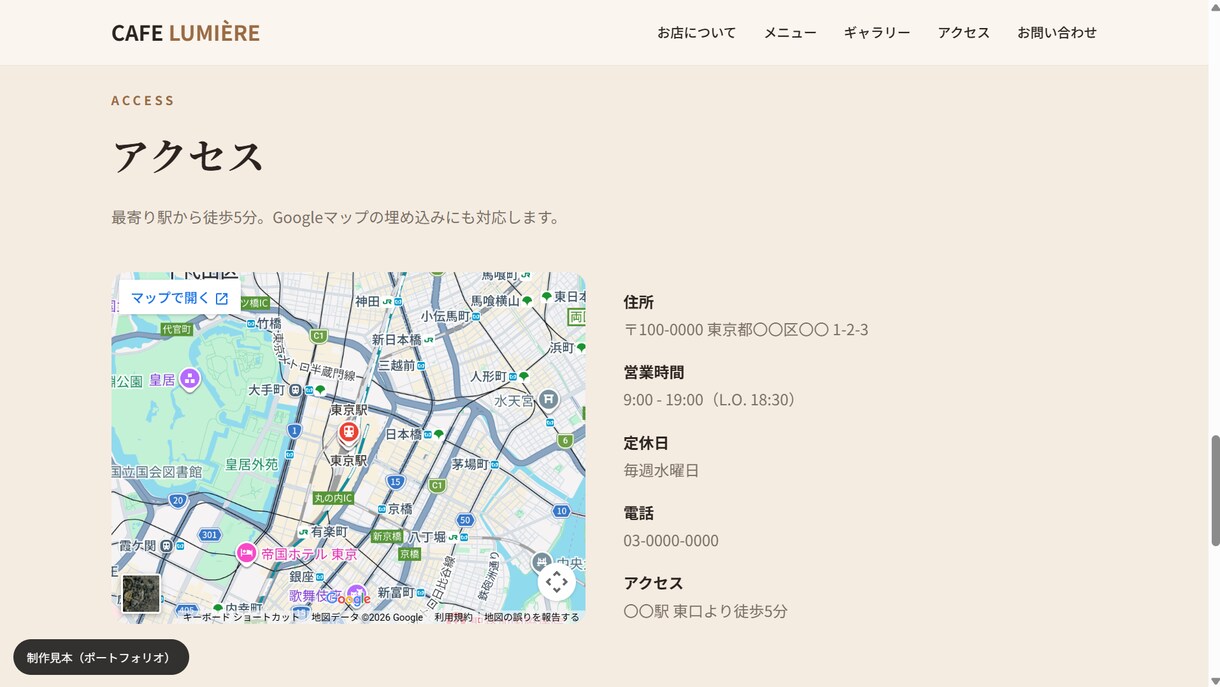Viewport: 1220px width, 687px height.
Task: Click the 丸の内IC green road sign
Action: [x=333, y=498]
